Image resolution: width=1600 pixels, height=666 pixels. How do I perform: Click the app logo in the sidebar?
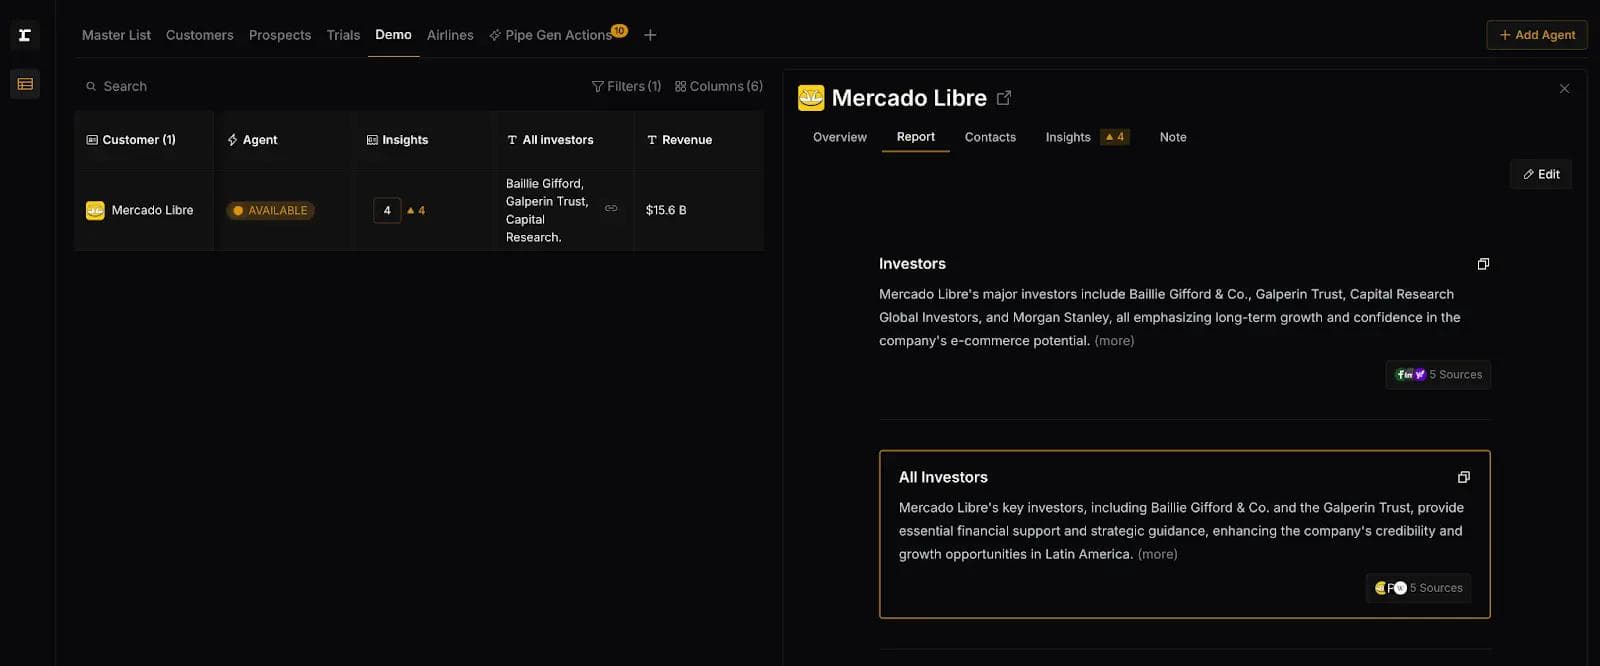pyautogui.click(x=25, y=35)
